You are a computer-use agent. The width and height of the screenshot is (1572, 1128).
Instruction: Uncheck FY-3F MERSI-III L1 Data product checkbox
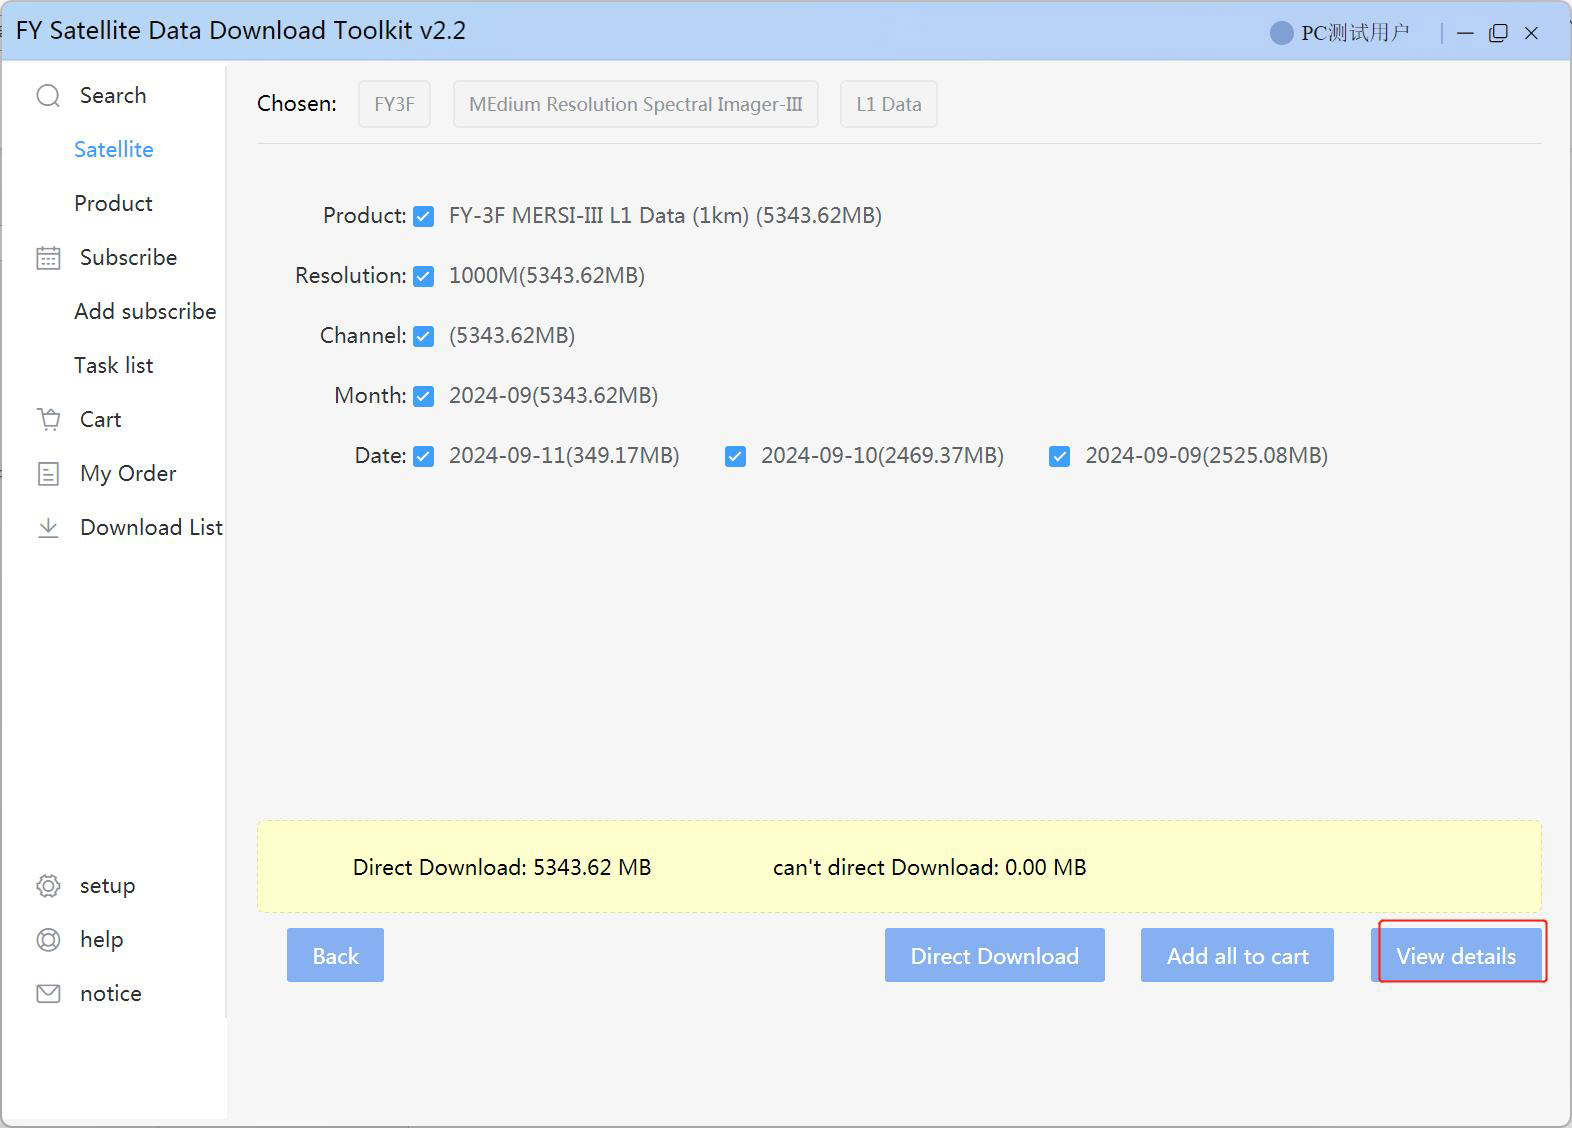pos(424,216)
